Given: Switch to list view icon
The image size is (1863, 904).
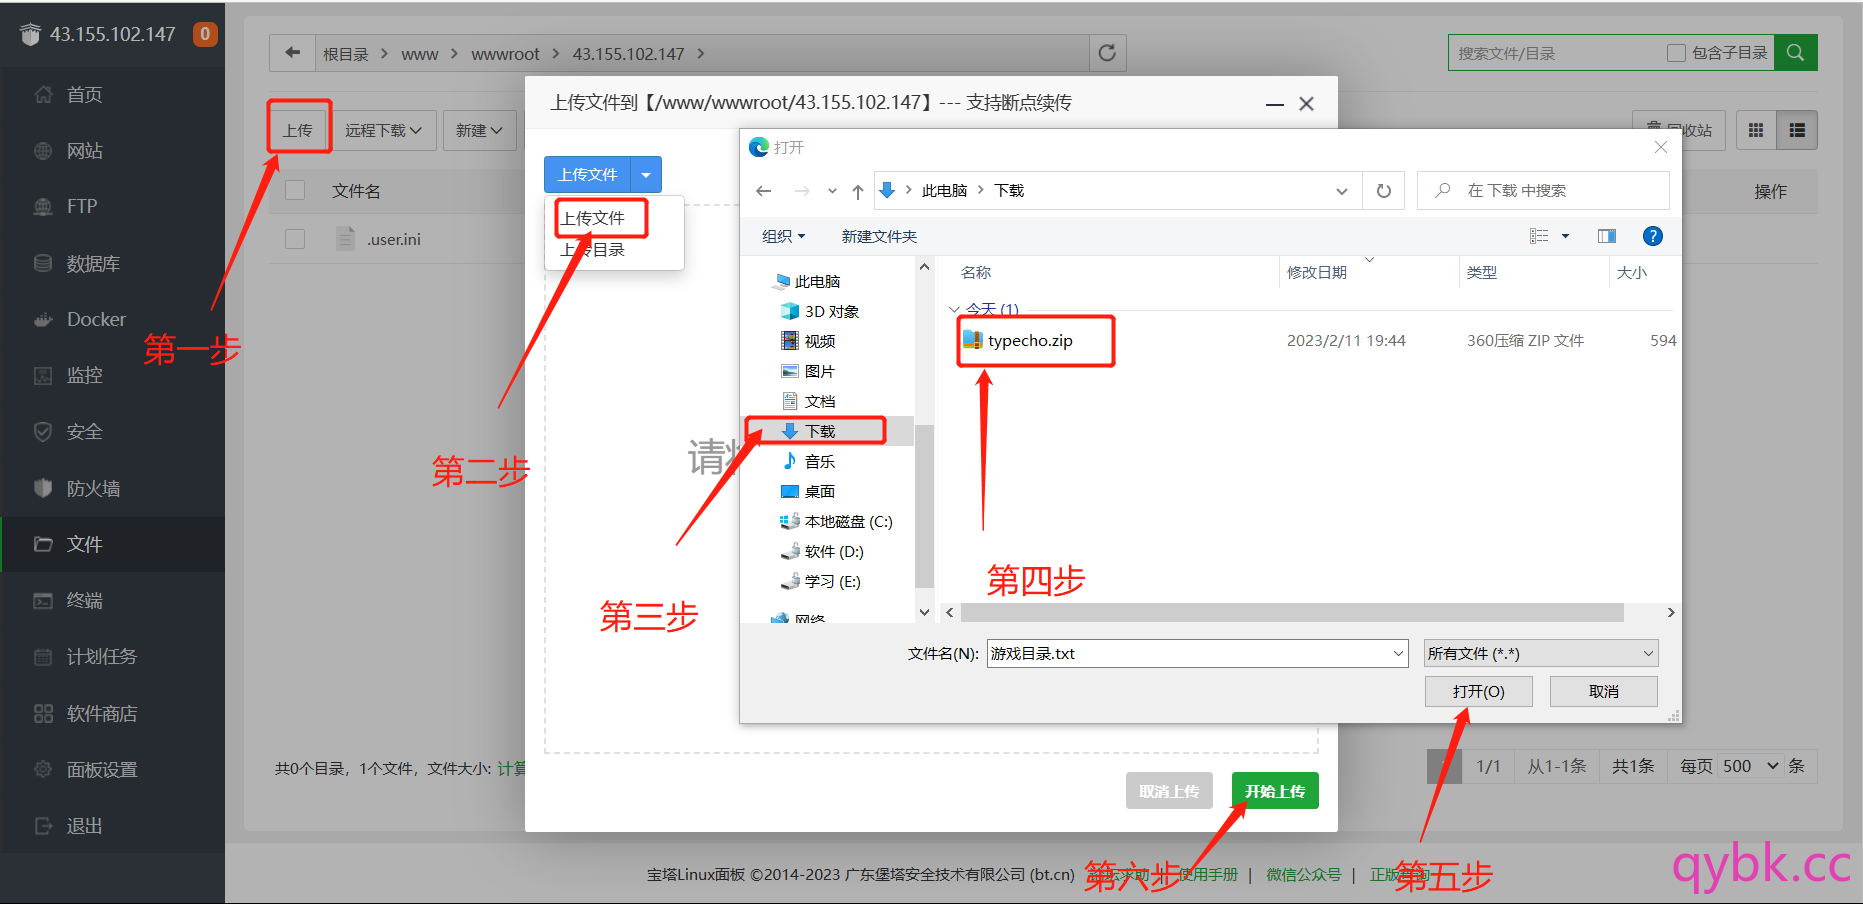Looking at the screenshot, I should (1797, 130).
